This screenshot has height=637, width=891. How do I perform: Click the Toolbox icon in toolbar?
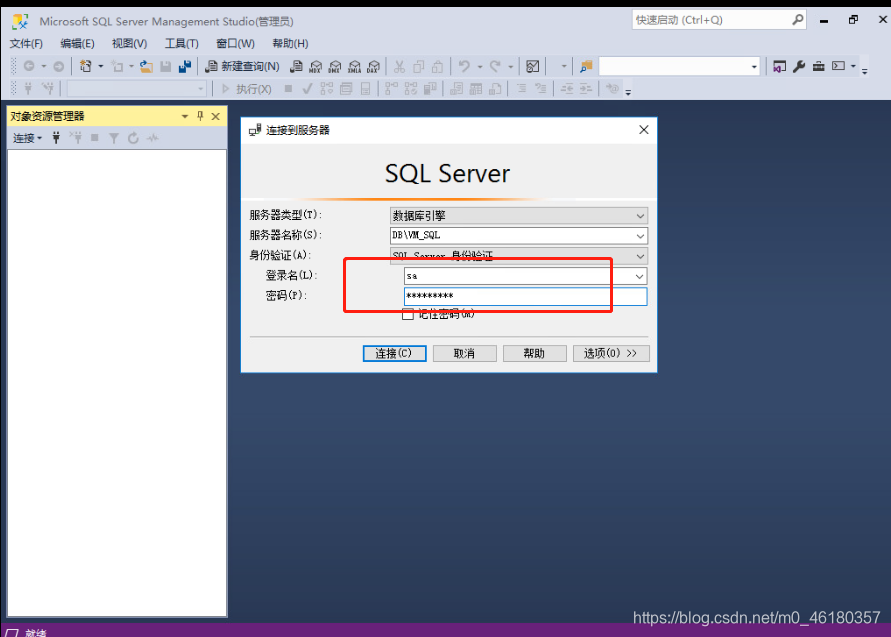[818, 66]
